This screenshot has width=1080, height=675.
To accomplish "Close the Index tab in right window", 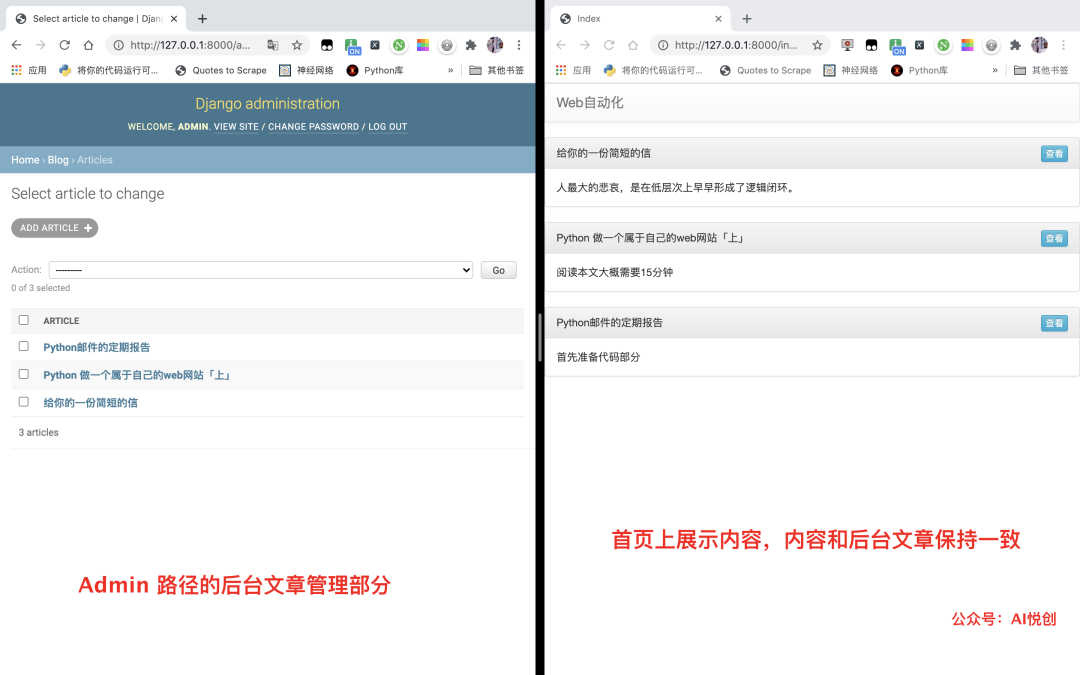I will pos(718,19).
